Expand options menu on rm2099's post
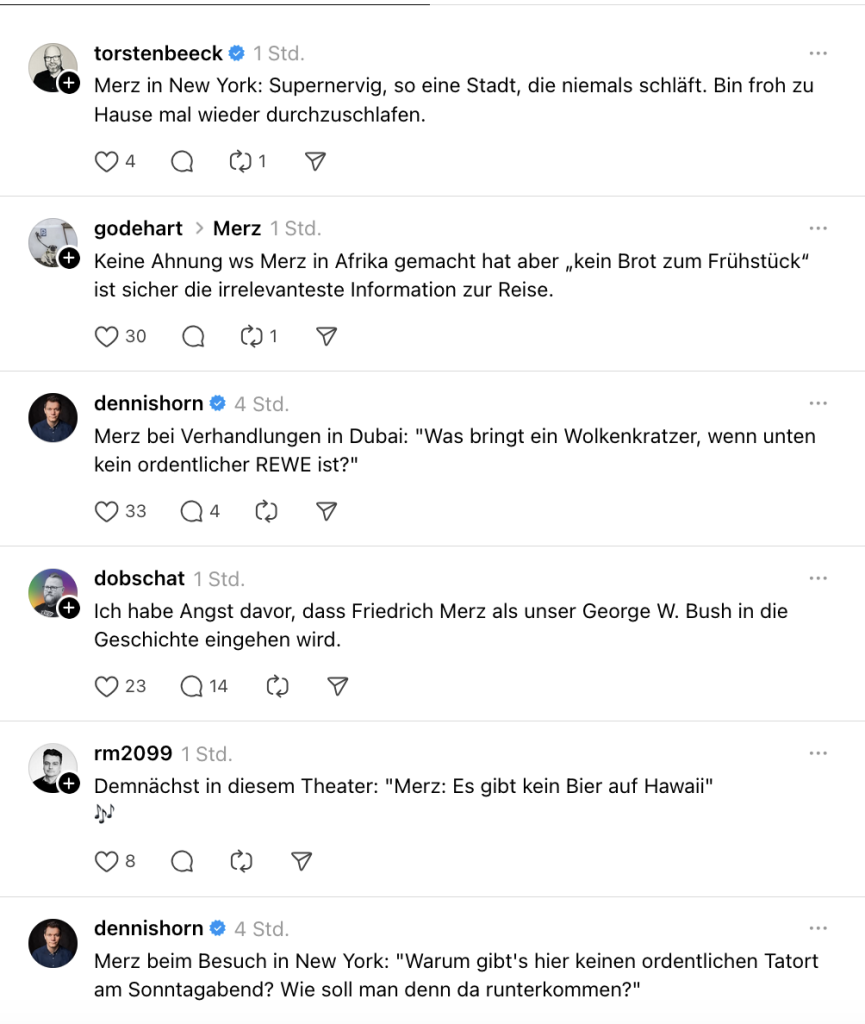The image size is (865, 1024). click(818, 753)
